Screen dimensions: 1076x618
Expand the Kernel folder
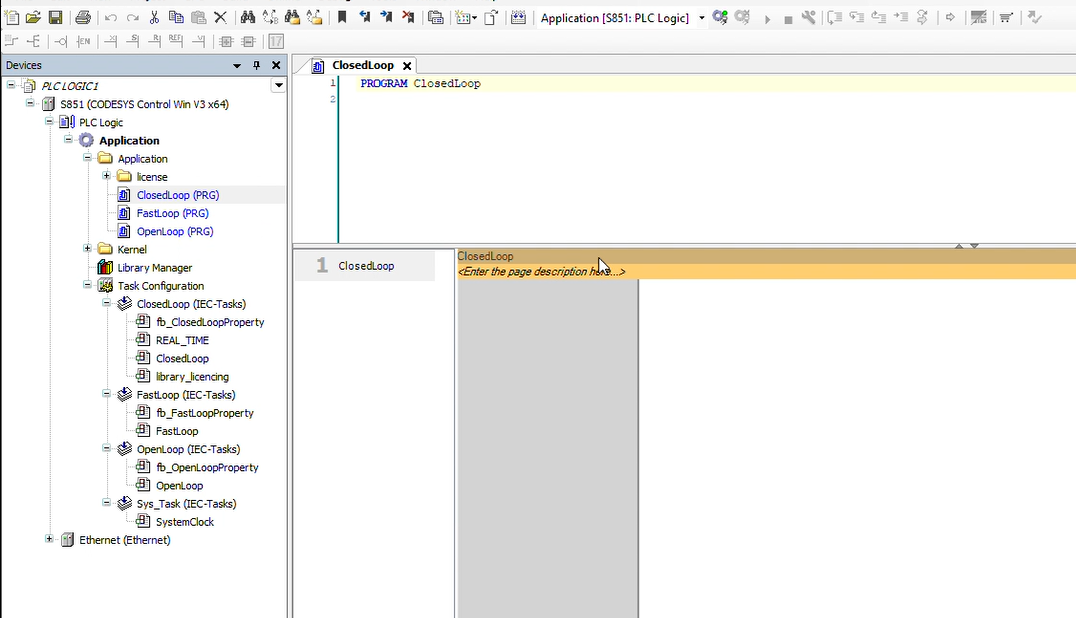coord(87,249)
